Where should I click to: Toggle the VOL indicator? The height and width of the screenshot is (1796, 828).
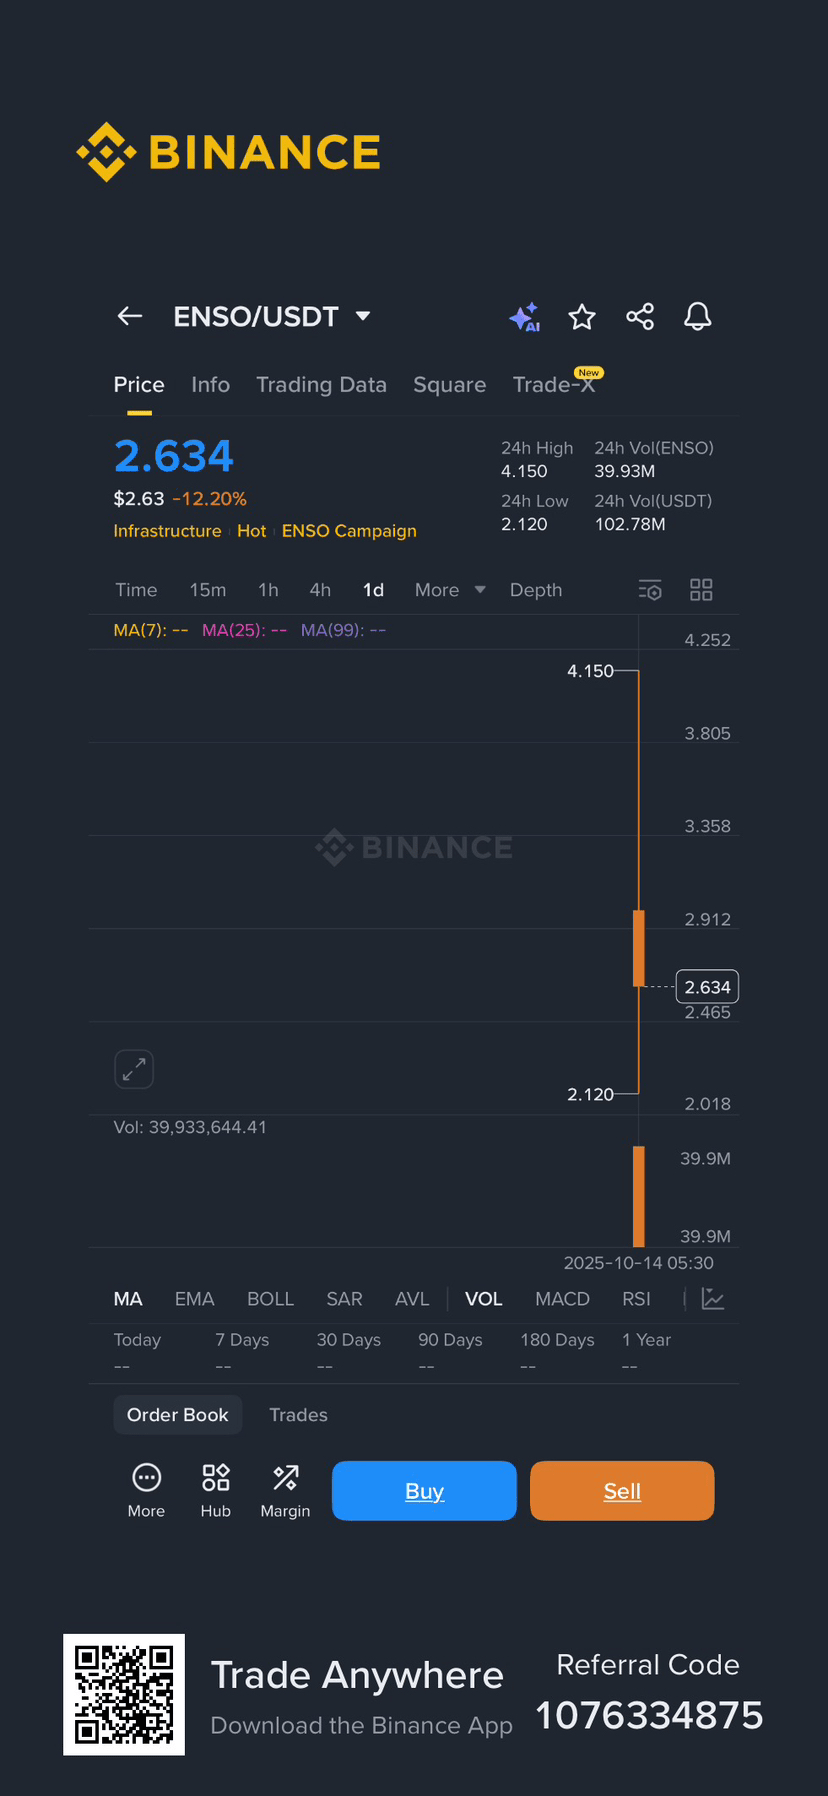coord(484,1299)
